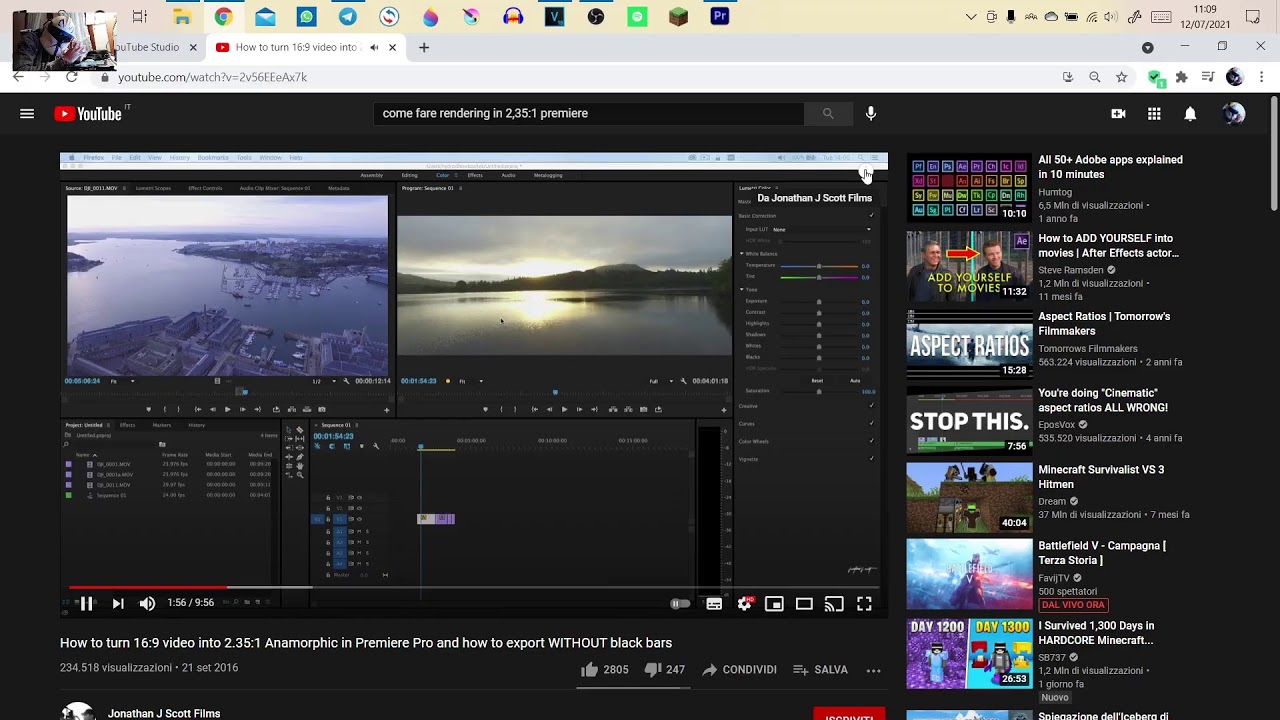This screenshot has width=1280, height=720.
Task: Open the YouTube hamburger guide menu
Action: 27,114
